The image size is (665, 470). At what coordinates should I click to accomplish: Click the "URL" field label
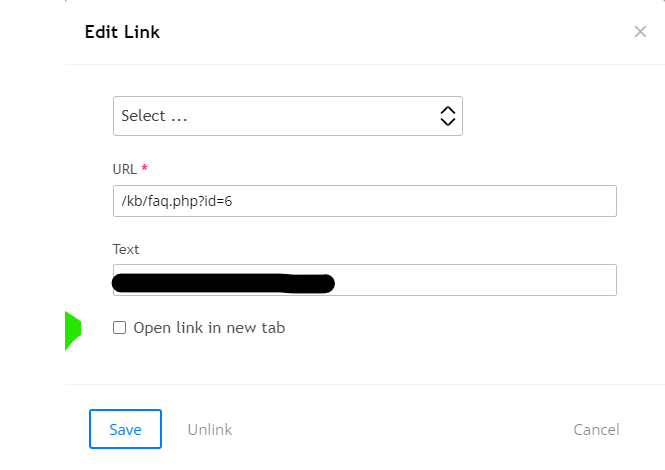(x=125, y=169)
